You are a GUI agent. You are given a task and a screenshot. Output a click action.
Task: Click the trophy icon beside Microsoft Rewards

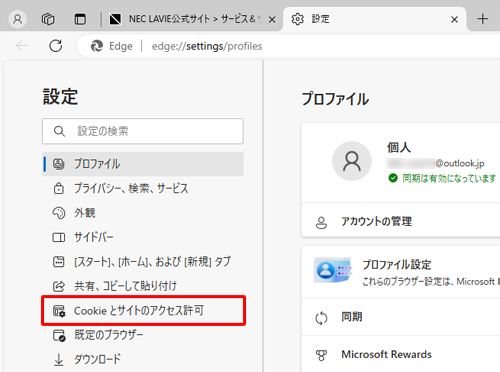pos(321,355)
